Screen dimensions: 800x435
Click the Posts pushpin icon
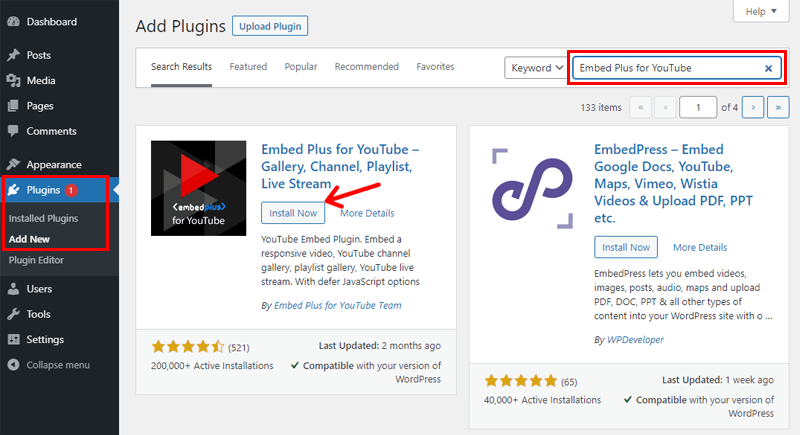[x=14, y=55]
